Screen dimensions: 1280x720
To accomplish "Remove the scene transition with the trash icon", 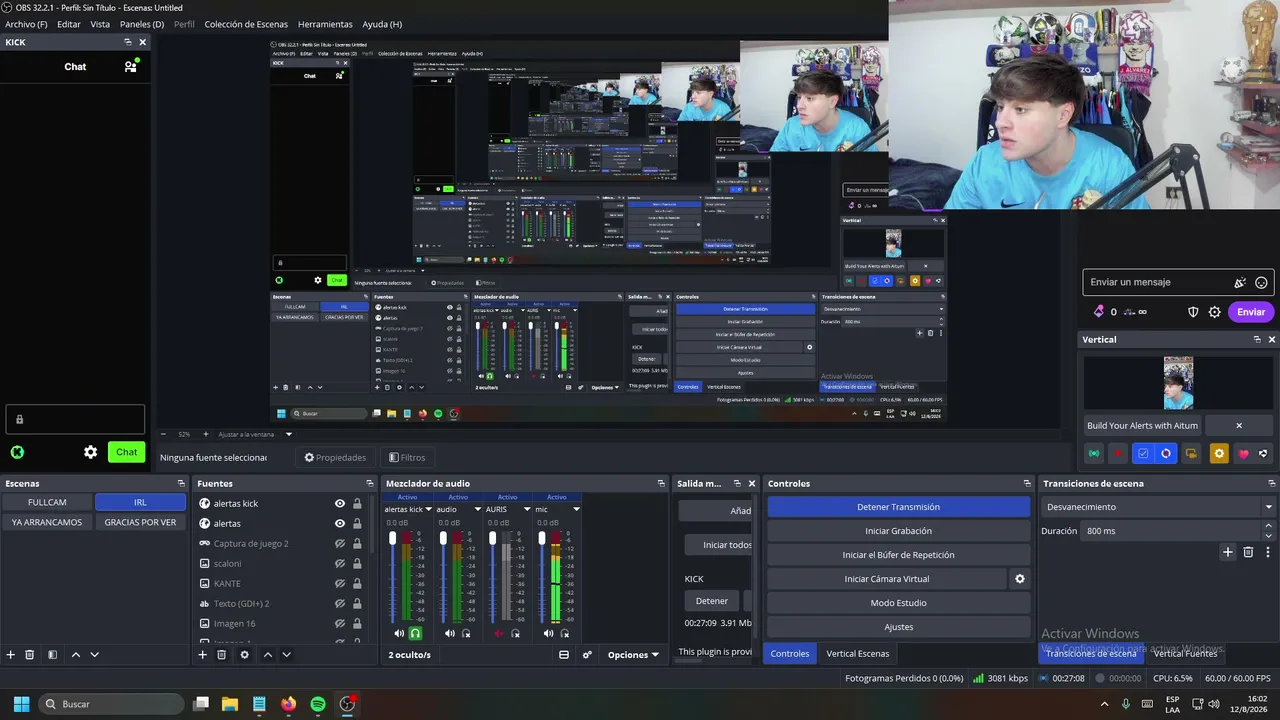I will click(x=1248, y=552).
